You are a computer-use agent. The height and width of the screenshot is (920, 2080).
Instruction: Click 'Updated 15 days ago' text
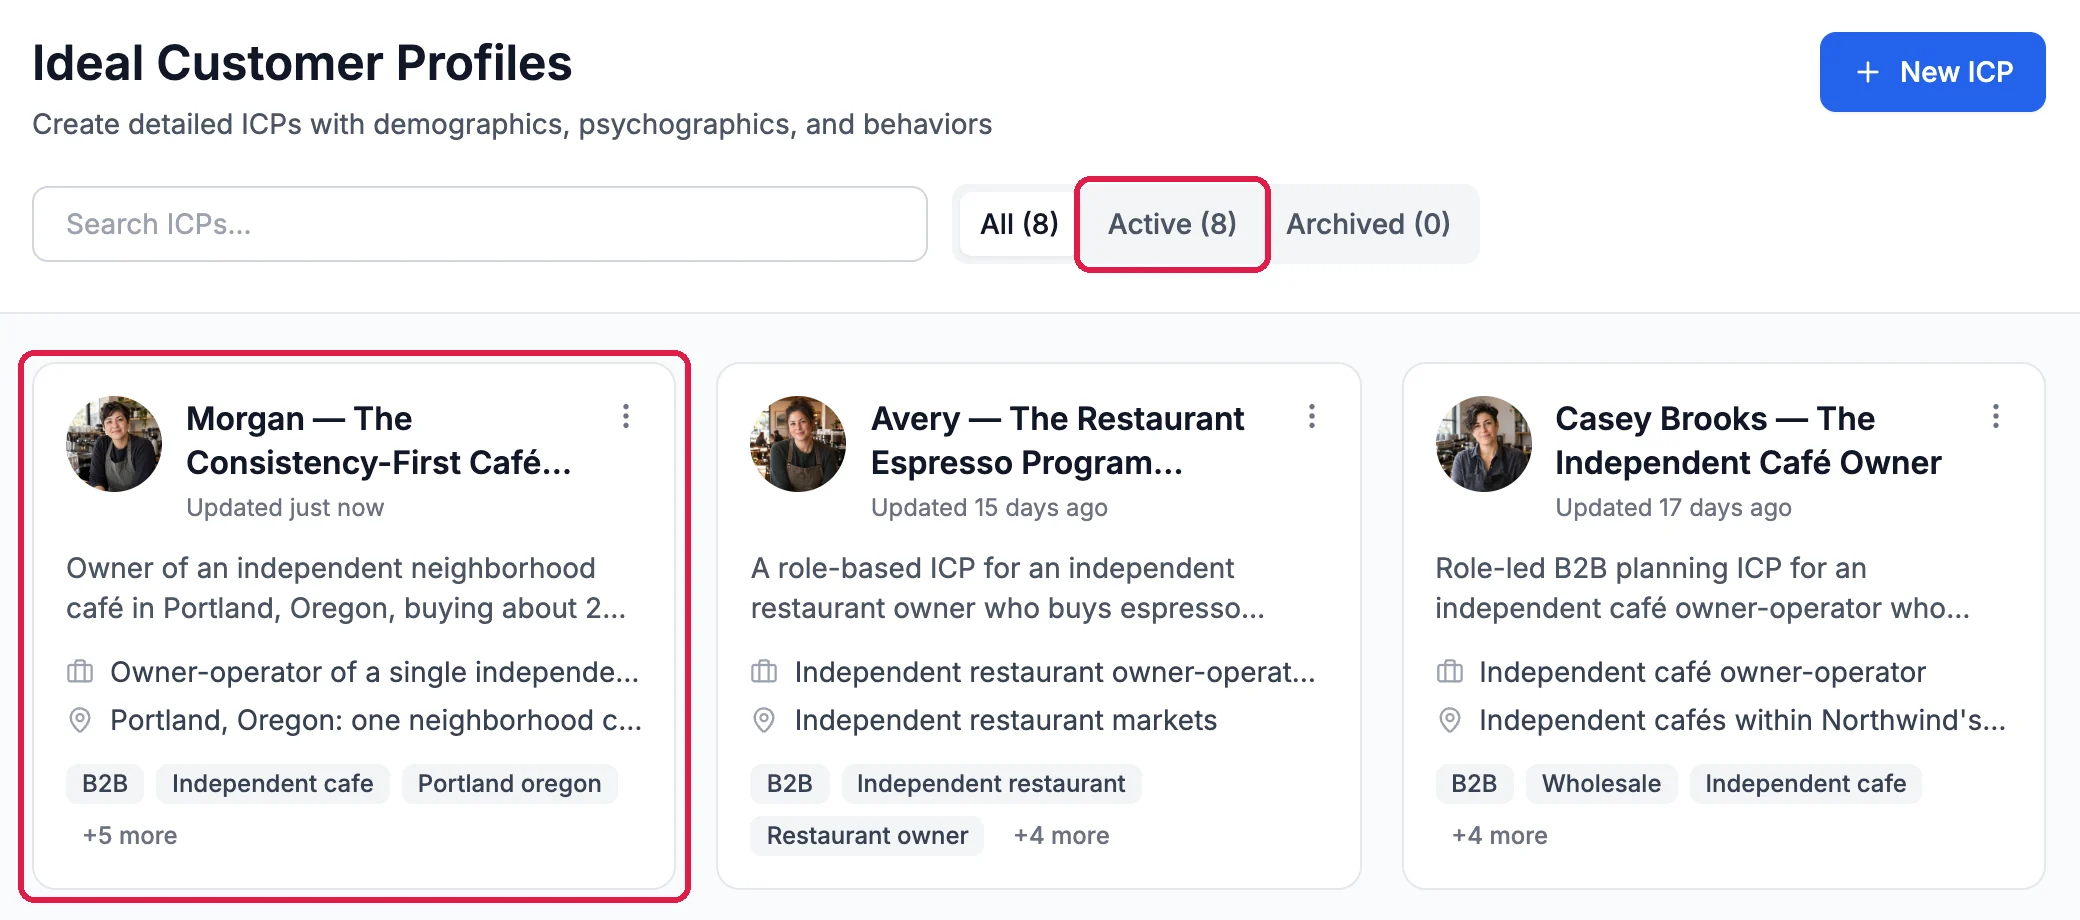pos(989,508)
